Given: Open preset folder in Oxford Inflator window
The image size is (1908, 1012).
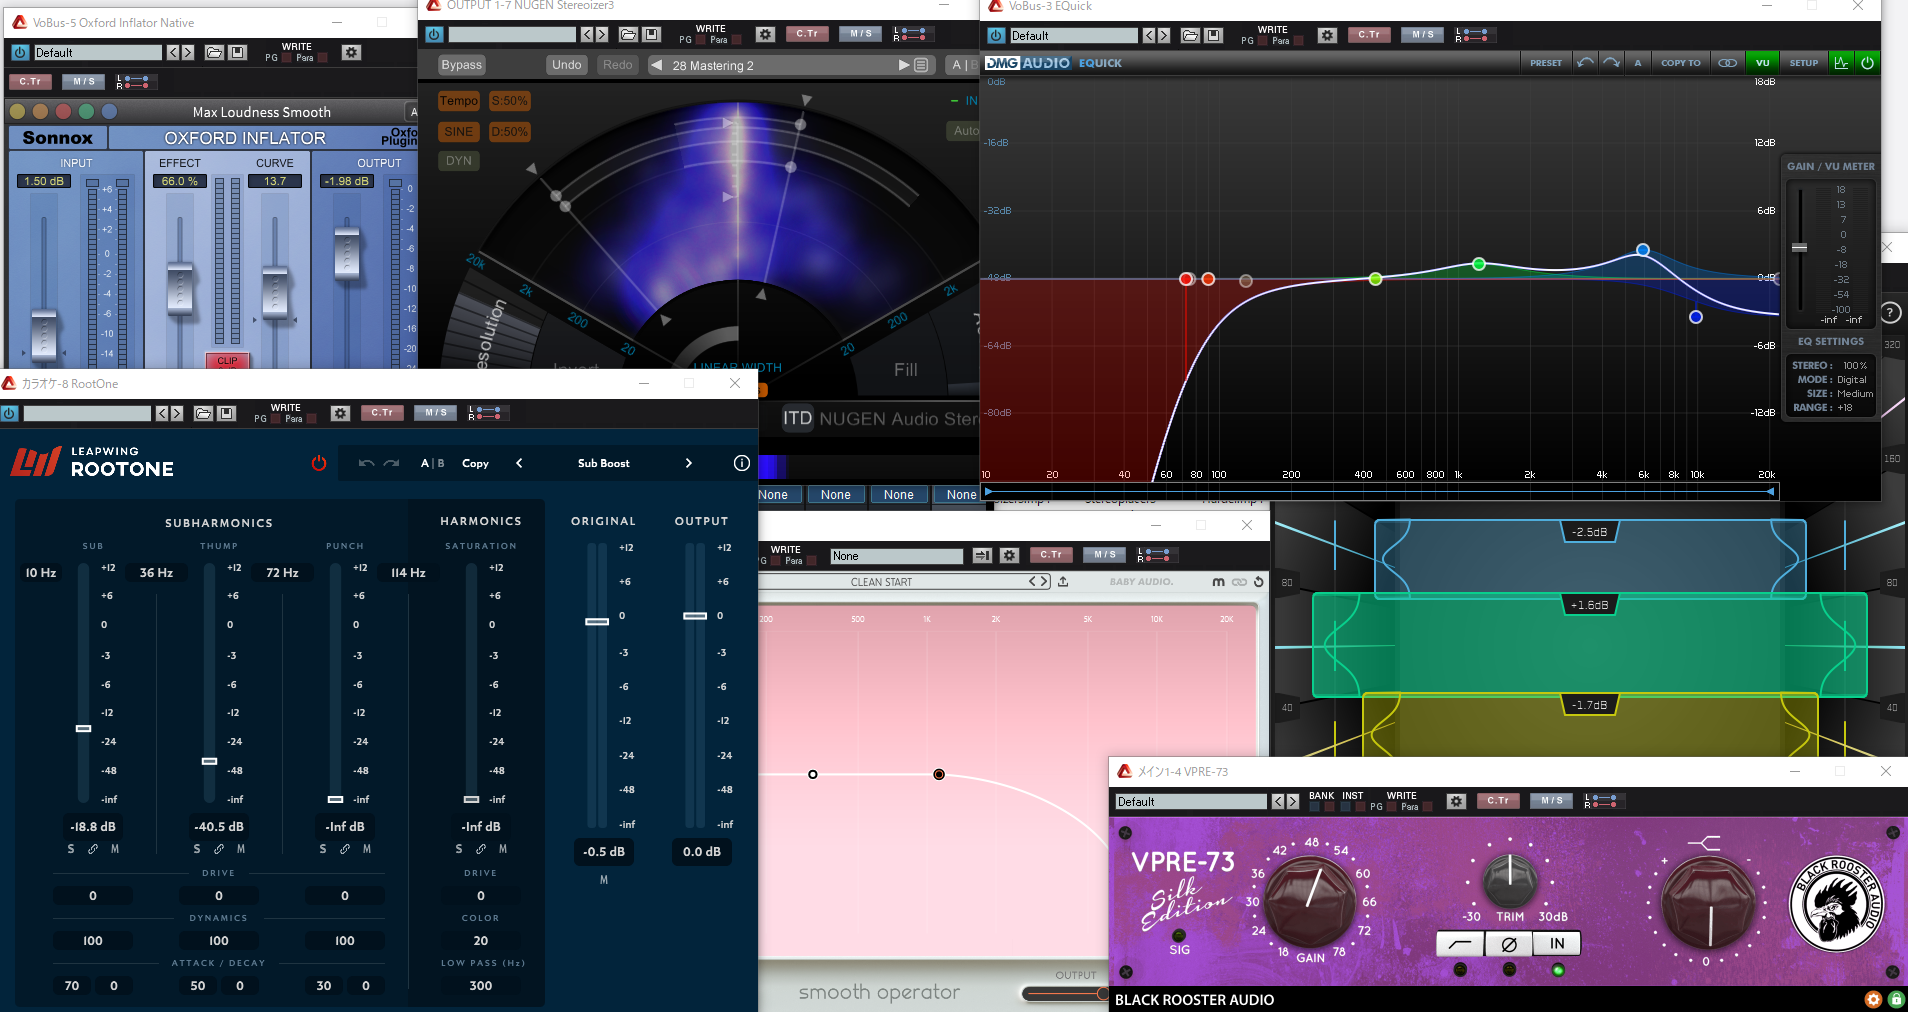Looking at the screenshot, I should (214, 53).
